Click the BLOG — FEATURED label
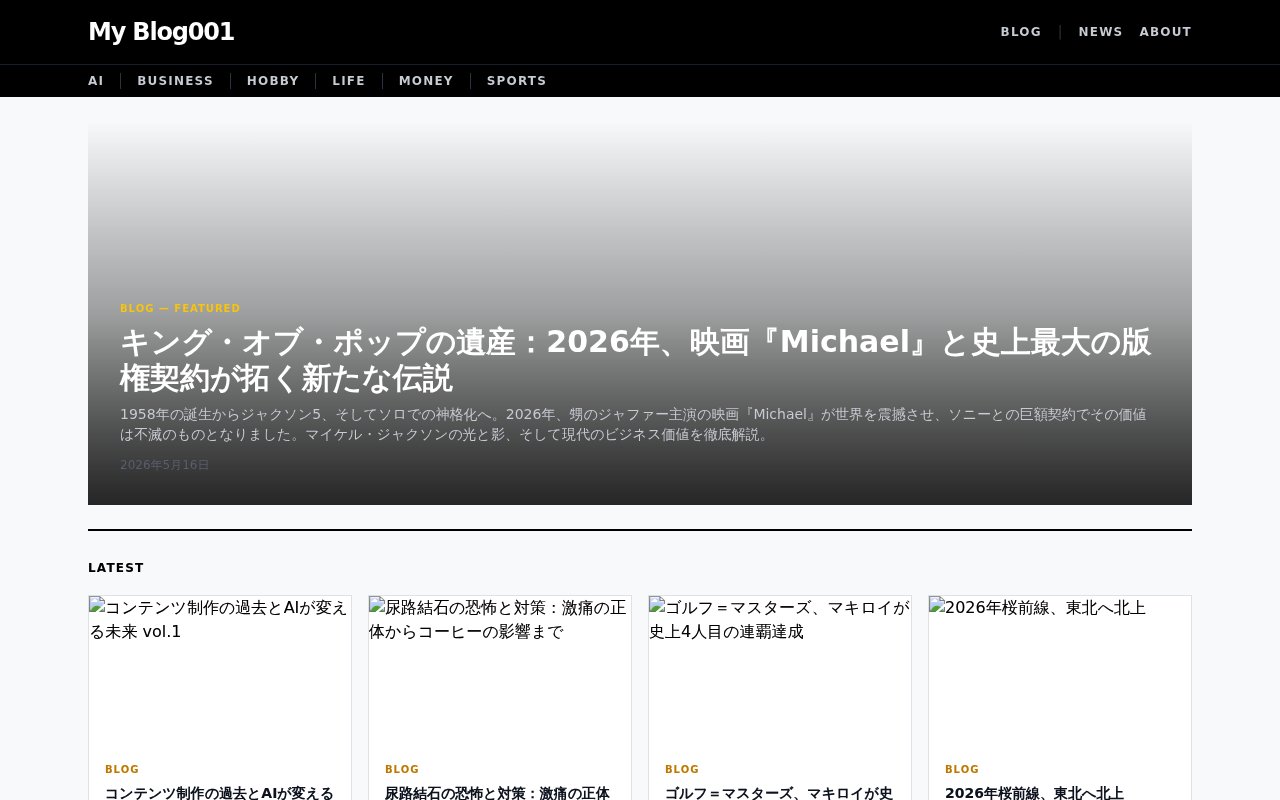1280x800 pixels. (180, 309)
